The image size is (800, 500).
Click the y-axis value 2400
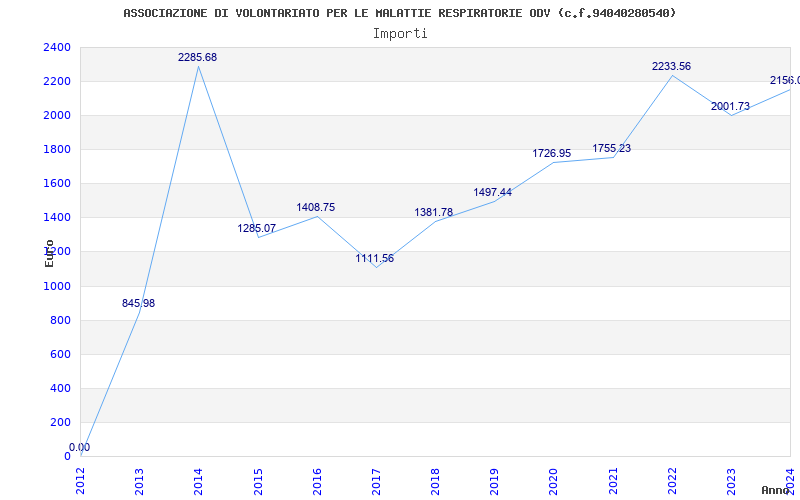[x=57, y=48]
